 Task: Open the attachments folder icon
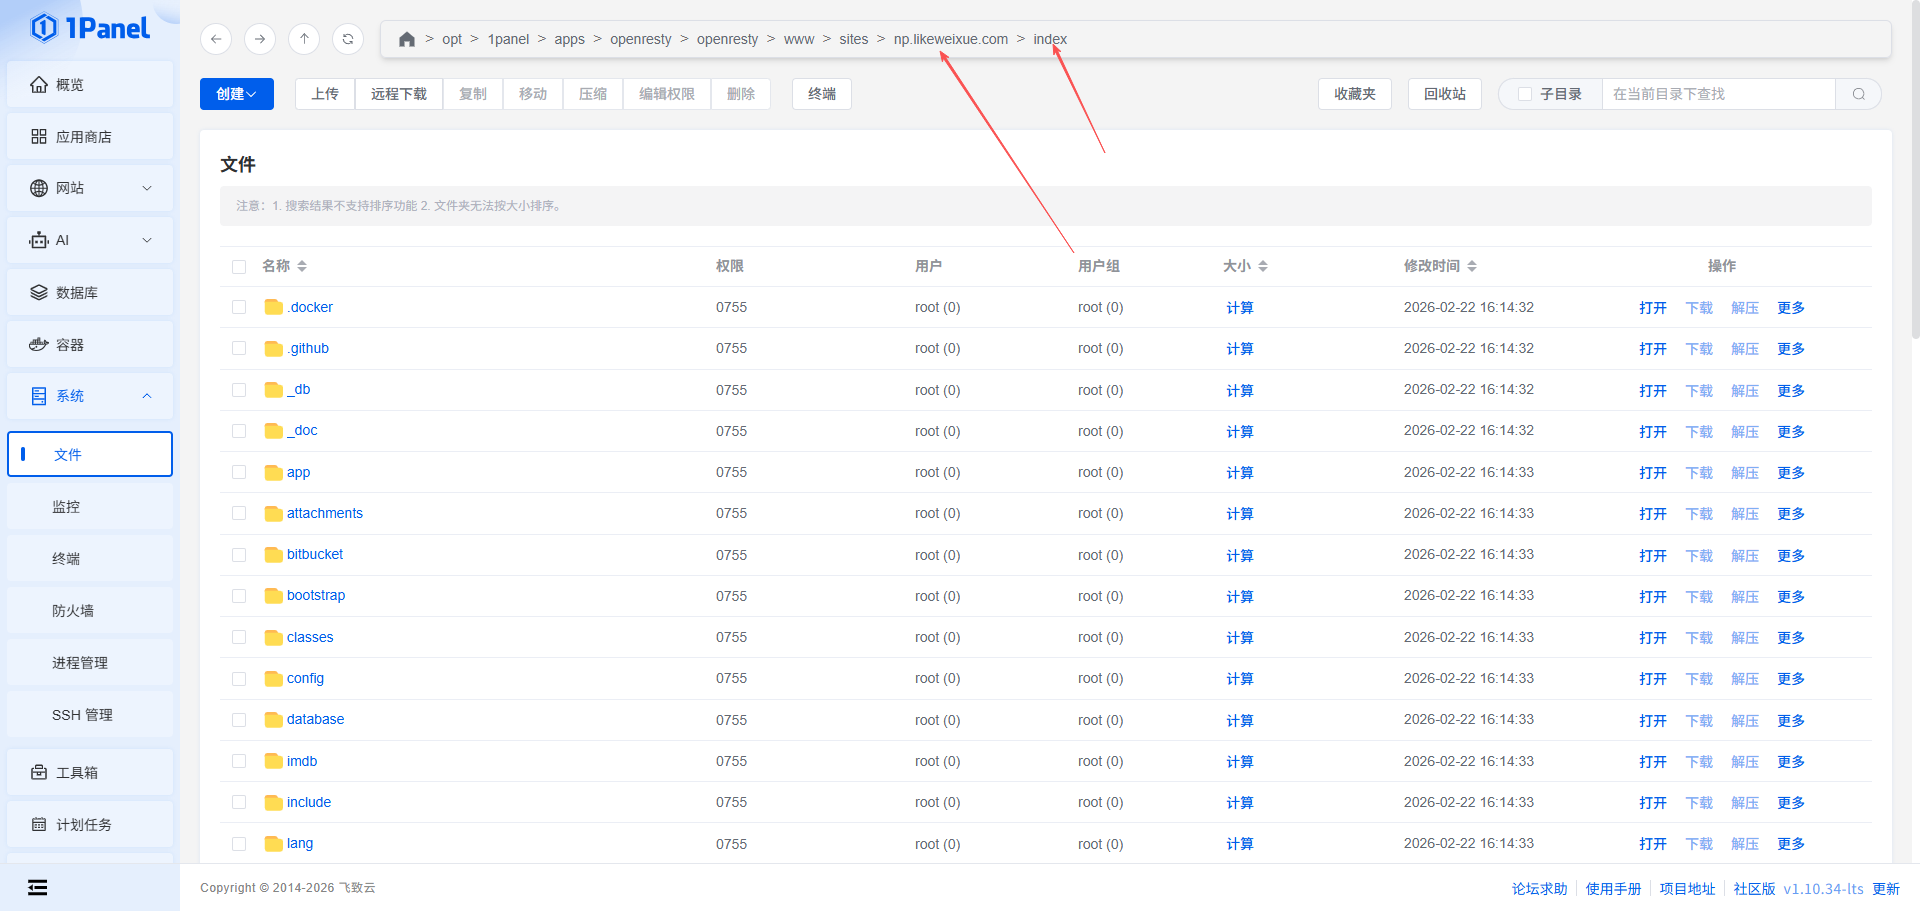tap(273, 514)
